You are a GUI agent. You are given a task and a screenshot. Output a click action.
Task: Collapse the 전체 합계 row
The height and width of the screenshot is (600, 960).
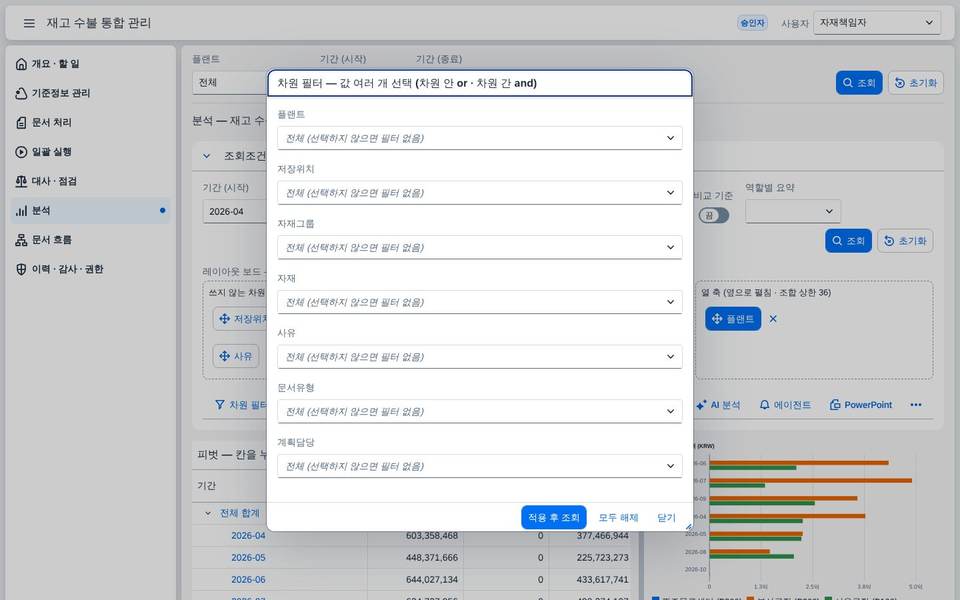[x=208, y=513]
